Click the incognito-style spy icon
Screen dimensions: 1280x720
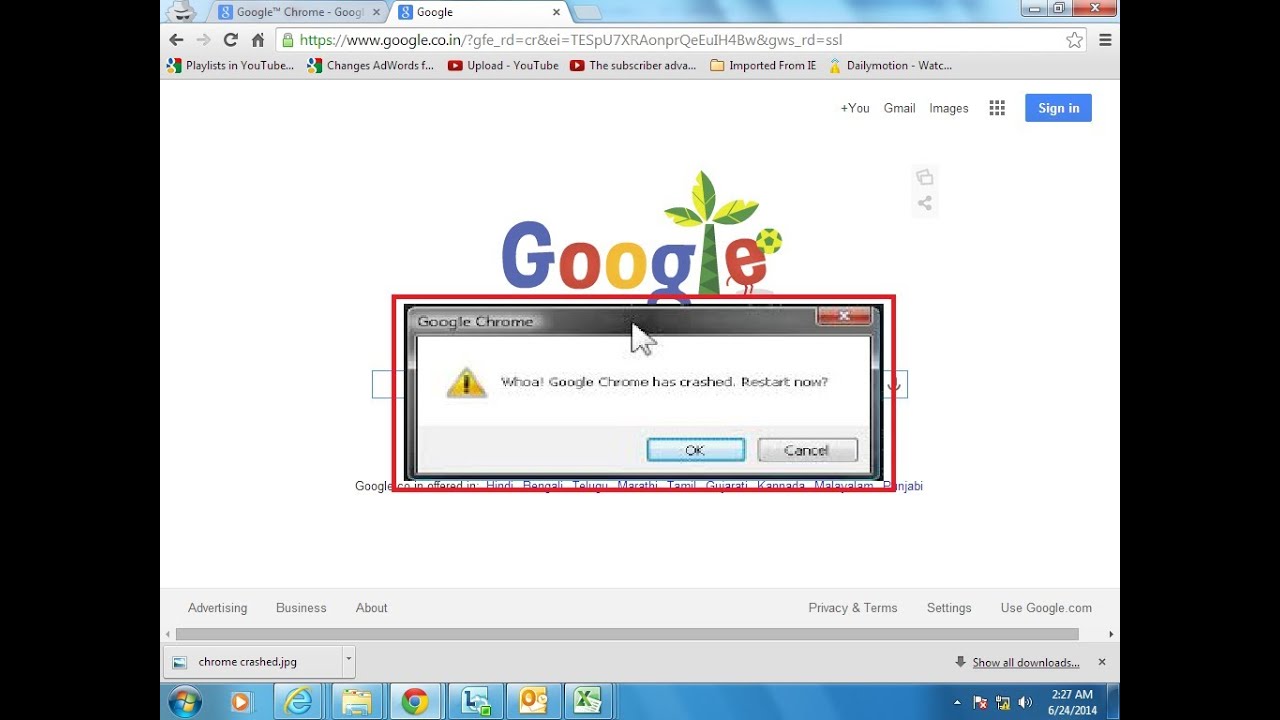[181, 11]
